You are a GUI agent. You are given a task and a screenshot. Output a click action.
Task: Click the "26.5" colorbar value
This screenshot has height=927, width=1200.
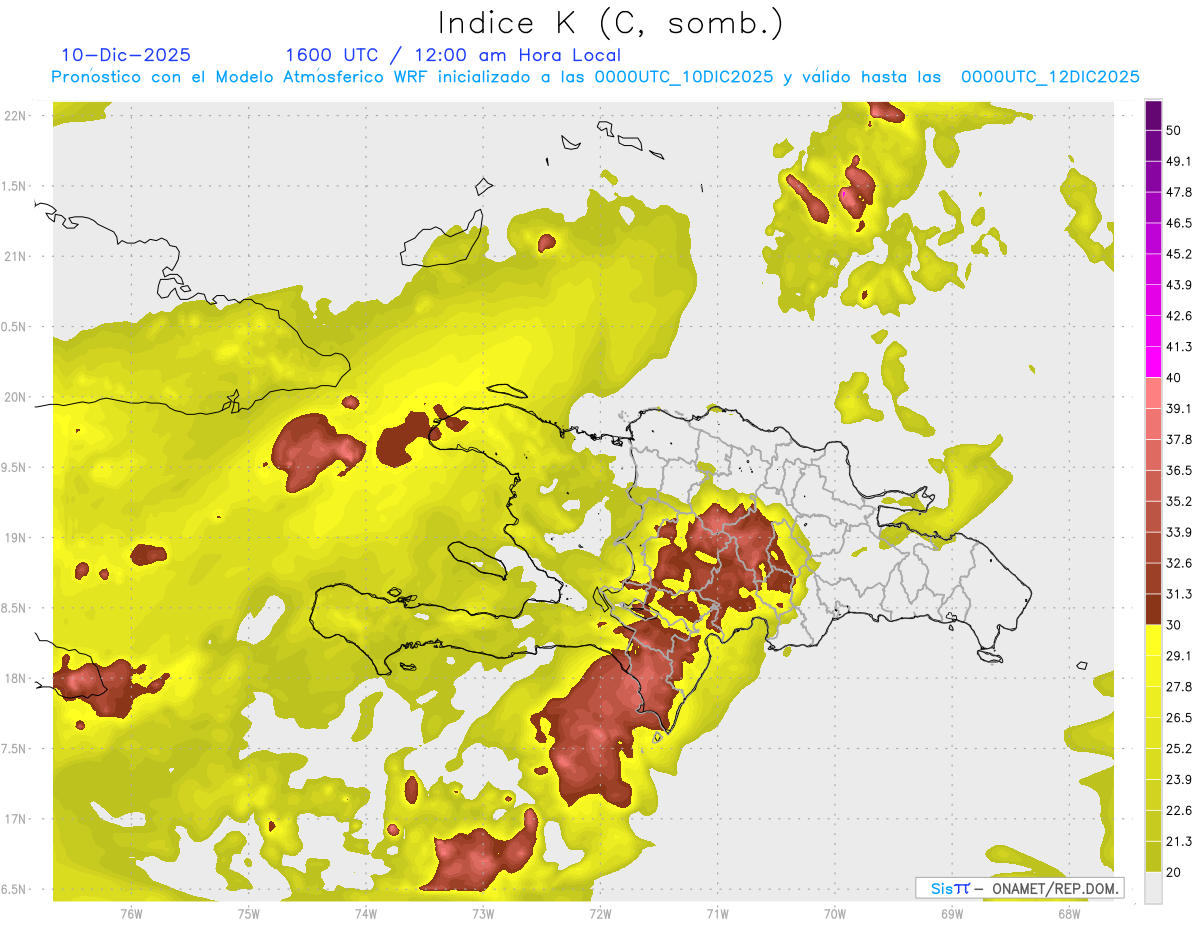click(1179, 717)
